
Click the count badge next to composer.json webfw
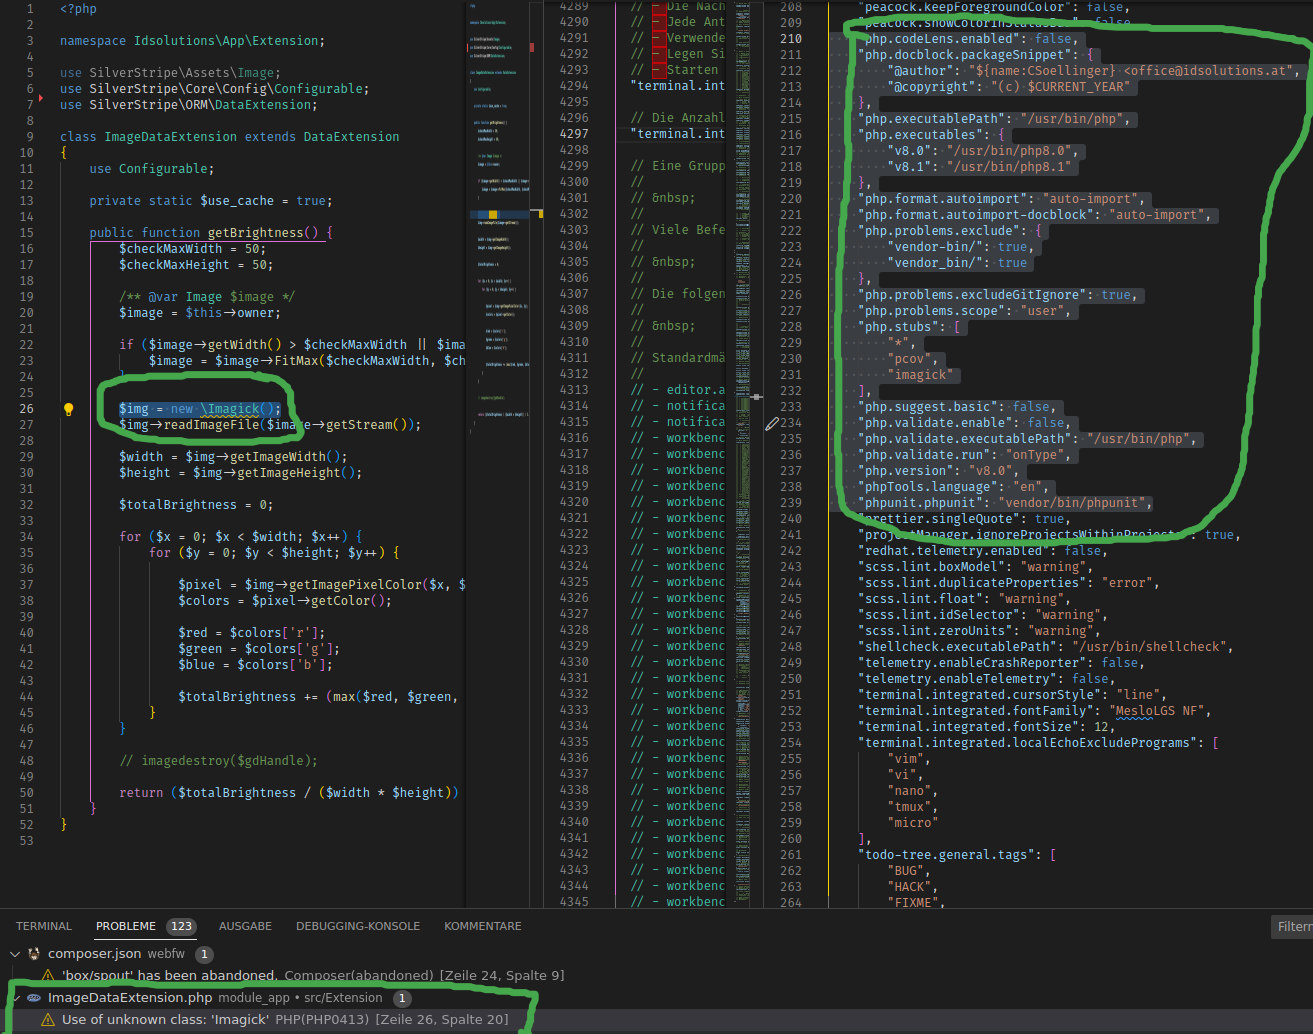[x=204, y=954]
